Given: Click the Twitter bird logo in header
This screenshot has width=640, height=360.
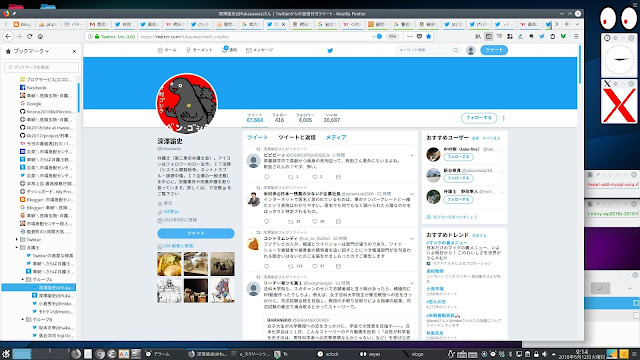Looking at the screenshot, I should point(330,50).
